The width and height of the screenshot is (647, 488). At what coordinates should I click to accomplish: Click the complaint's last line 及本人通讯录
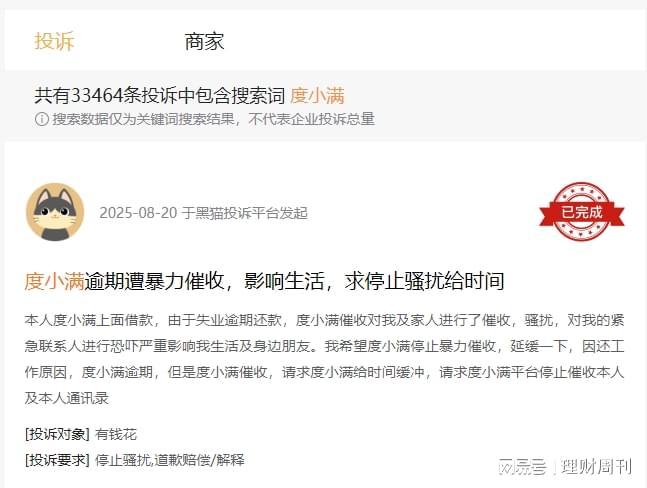coord(66,398)
